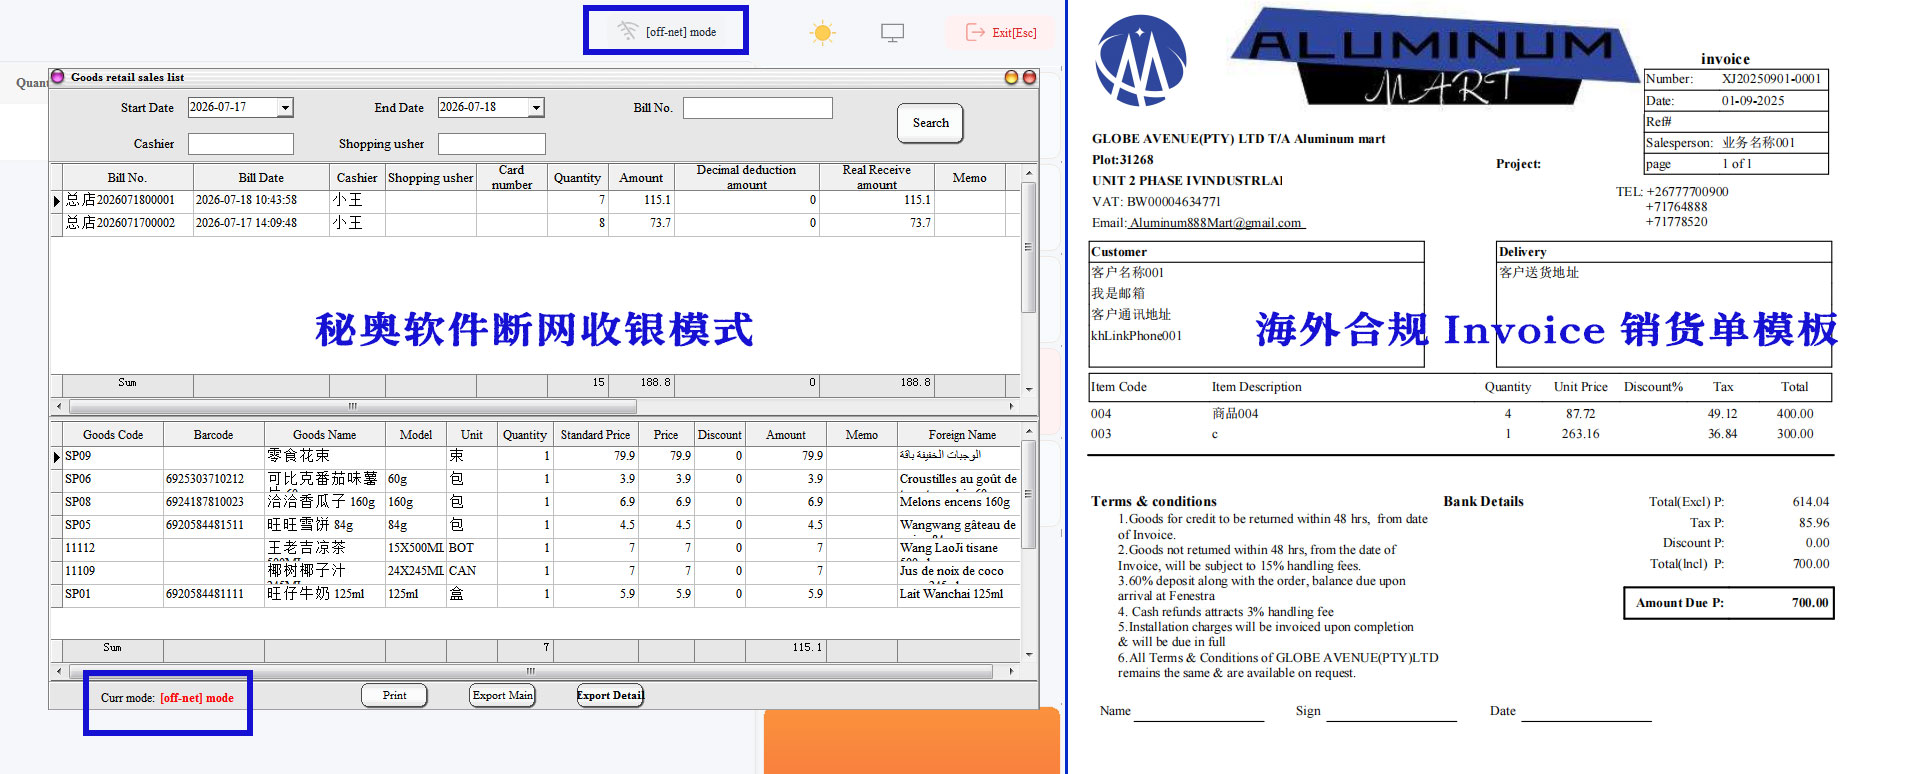
Task: Focus the Bill No. input field
Action: [x=757, y=108]
